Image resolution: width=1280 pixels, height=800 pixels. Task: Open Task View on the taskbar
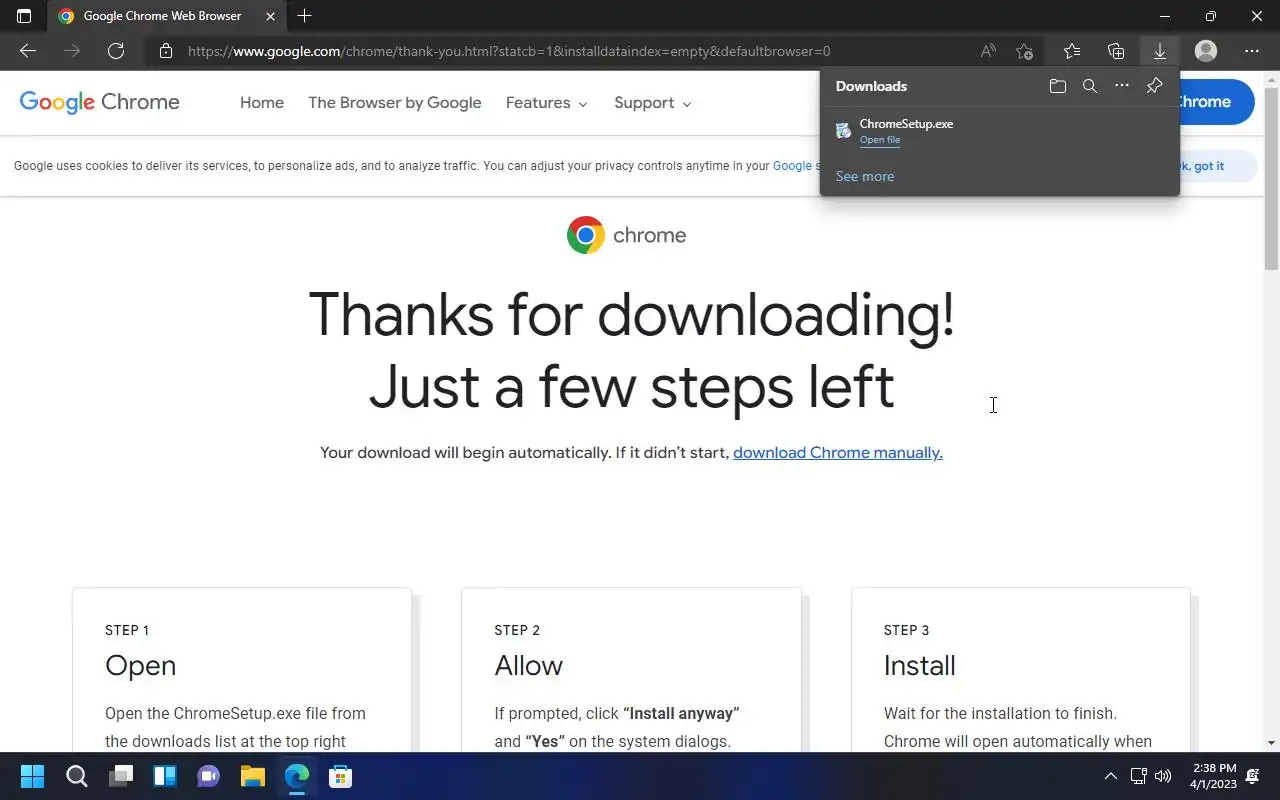pyautogui.click(x=121, y=776)
